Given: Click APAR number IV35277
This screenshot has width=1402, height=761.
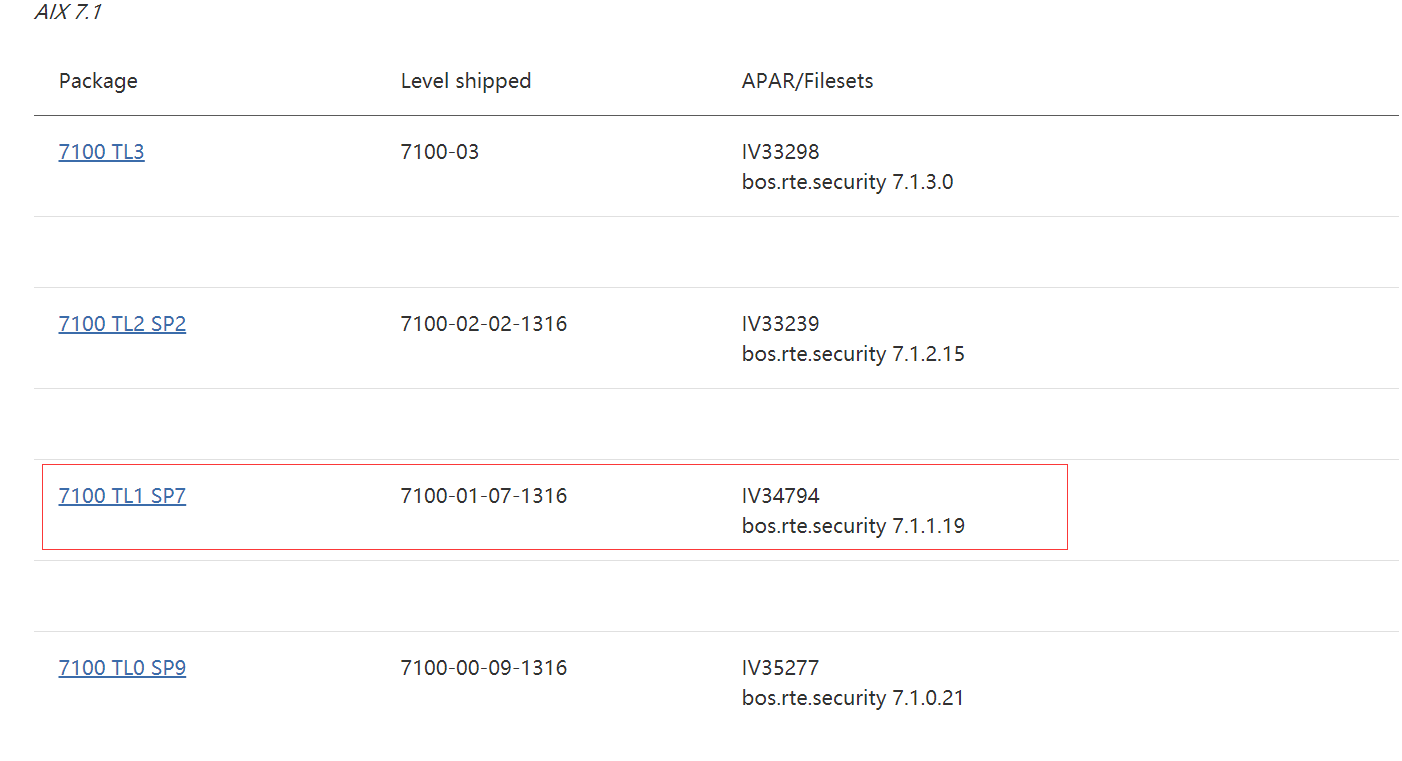Looking at the screenshot, I should click(x=780, y=668).
